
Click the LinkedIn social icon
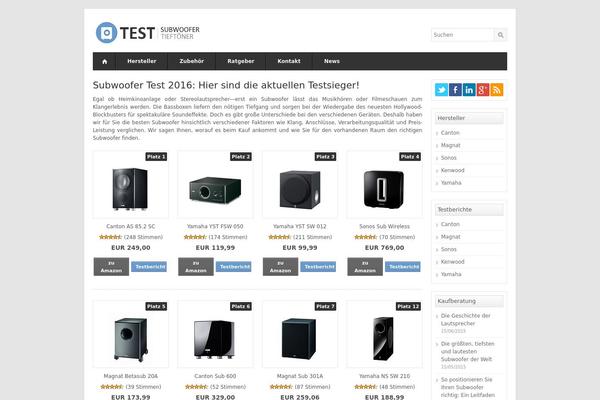[x=469, y=90]
